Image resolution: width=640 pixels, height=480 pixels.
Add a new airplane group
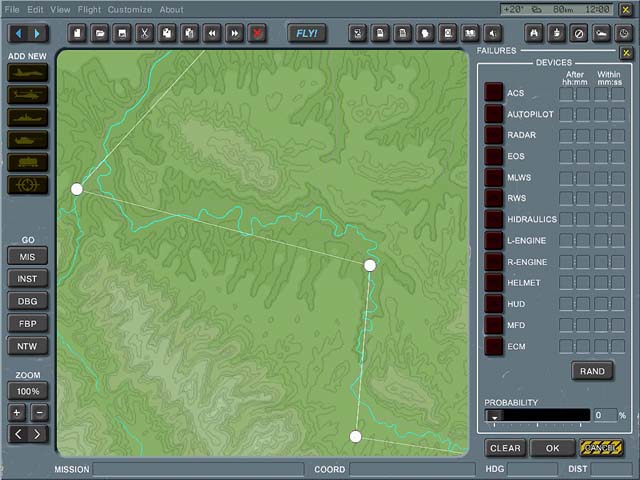[27, 73]
